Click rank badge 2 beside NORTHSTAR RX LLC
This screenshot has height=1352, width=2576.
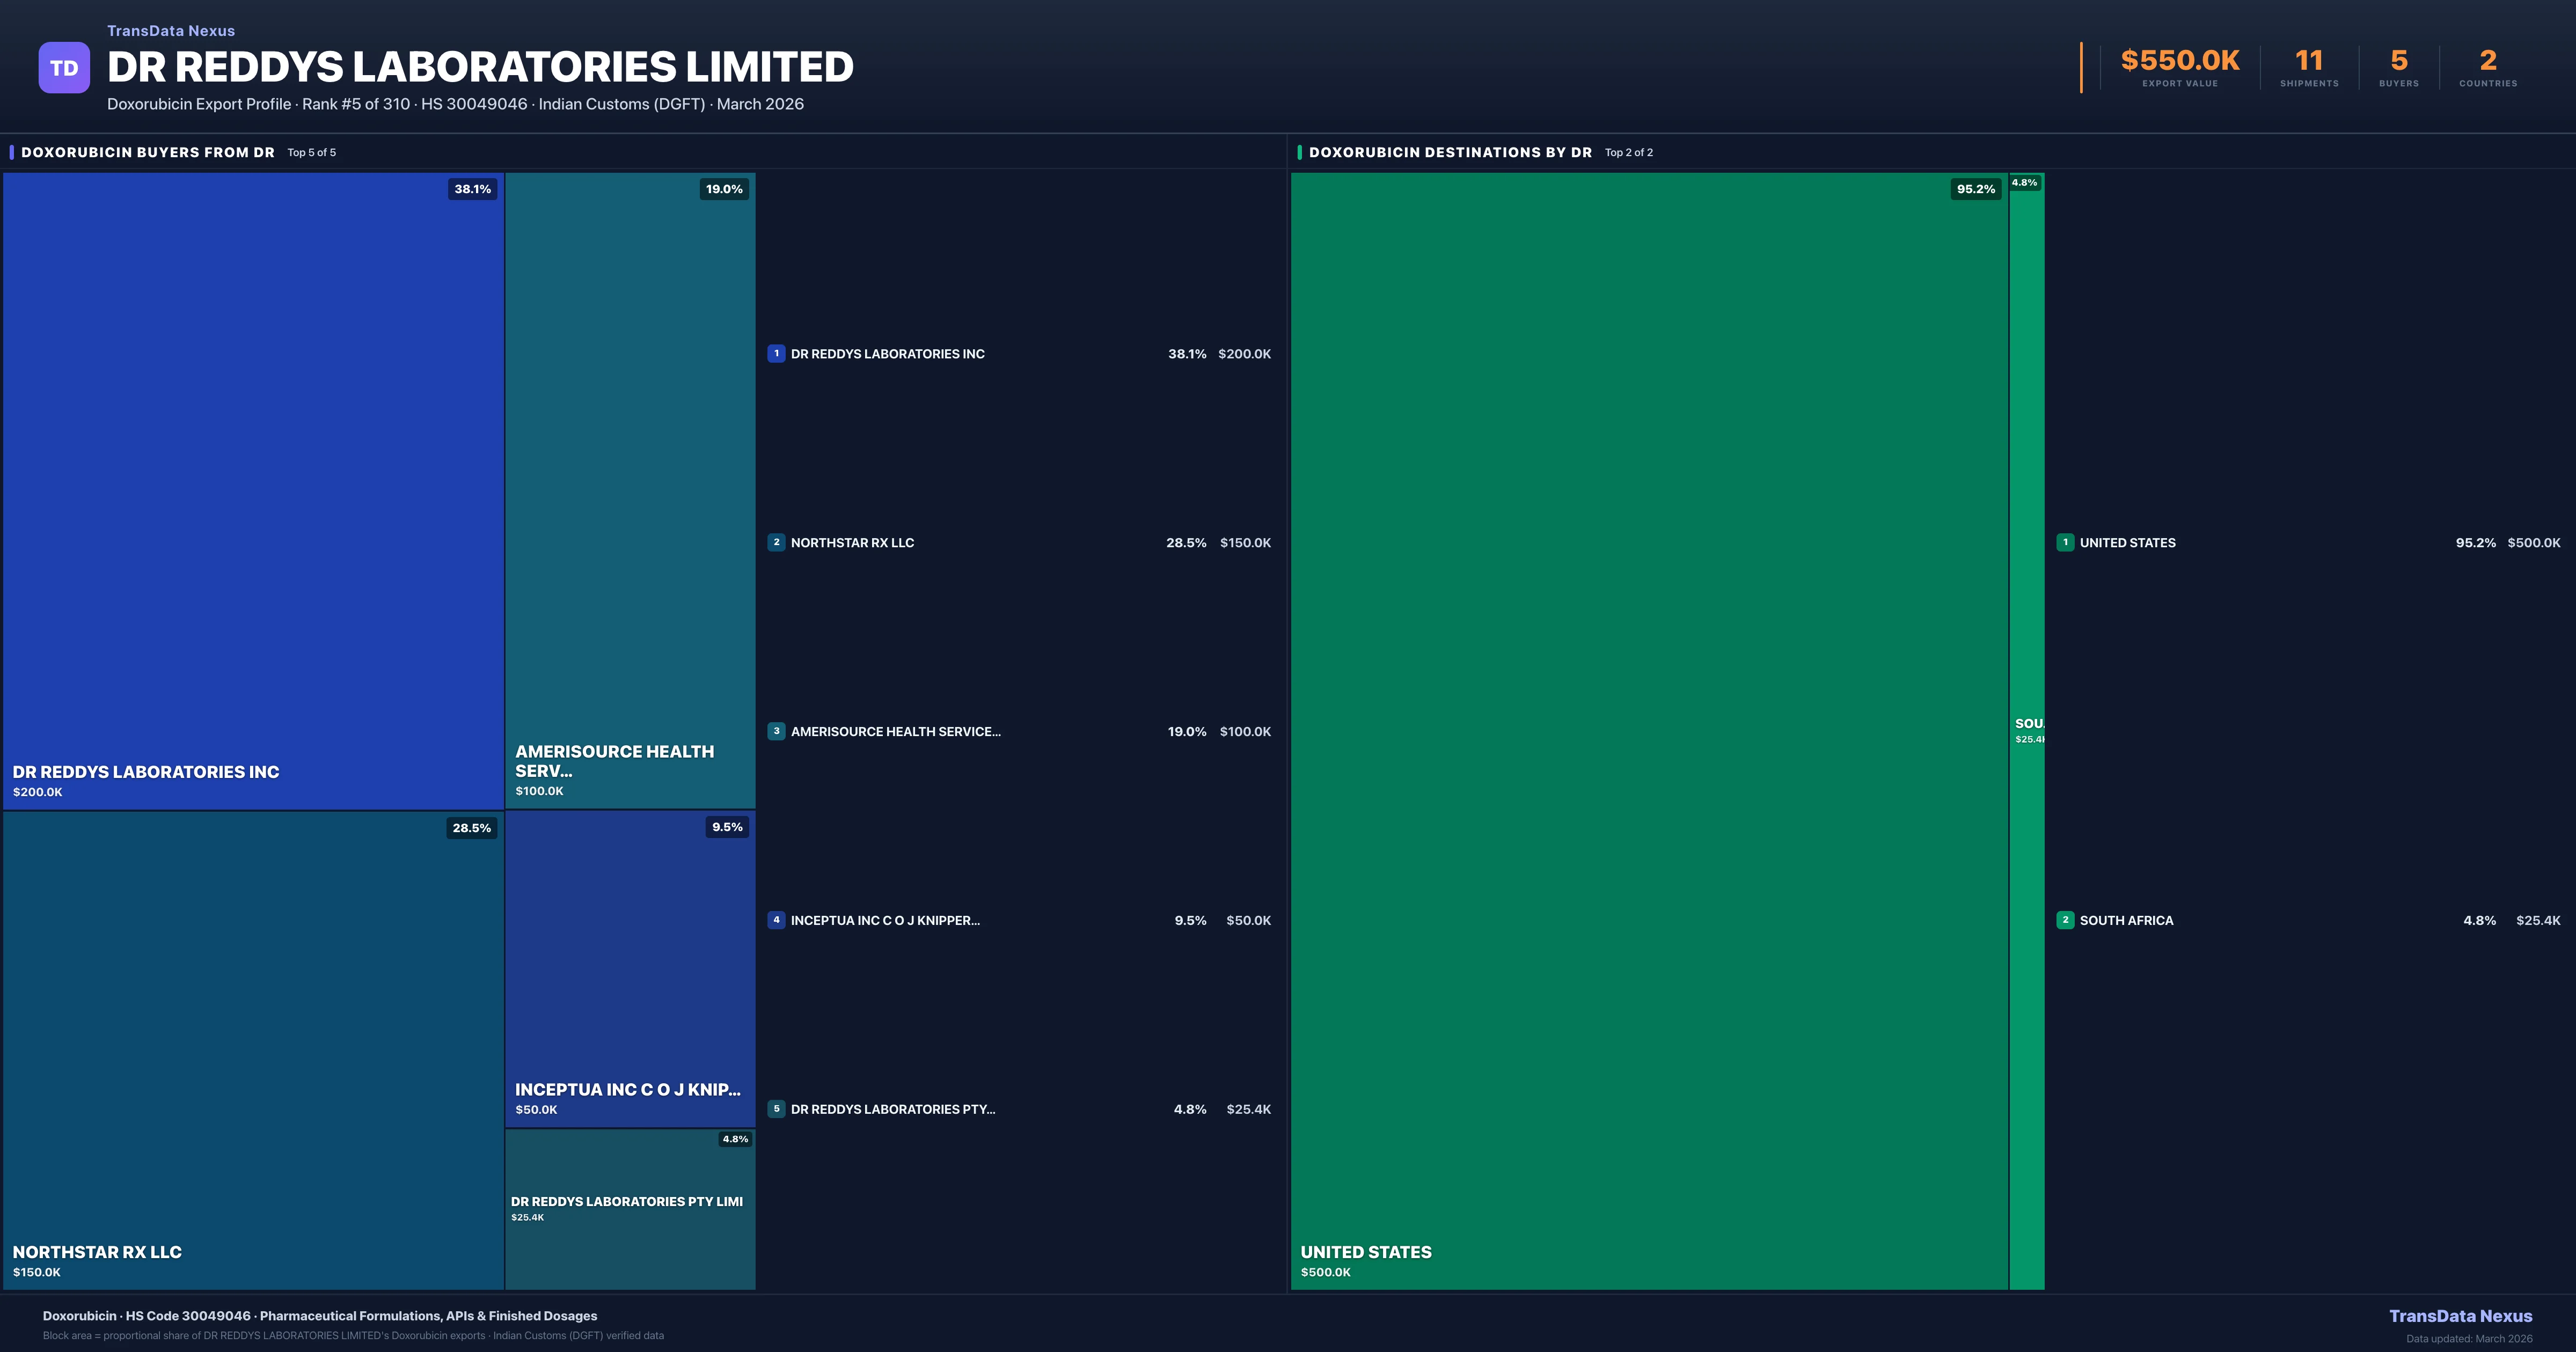(x=776, y=542)
